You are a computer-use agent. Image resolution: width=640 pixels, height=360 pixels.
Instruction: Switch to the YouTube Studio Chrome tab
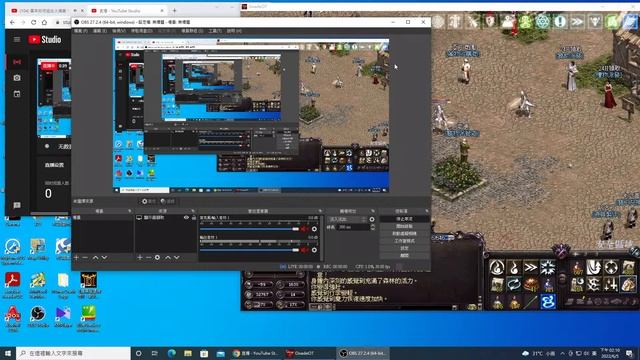click(127, 11)
